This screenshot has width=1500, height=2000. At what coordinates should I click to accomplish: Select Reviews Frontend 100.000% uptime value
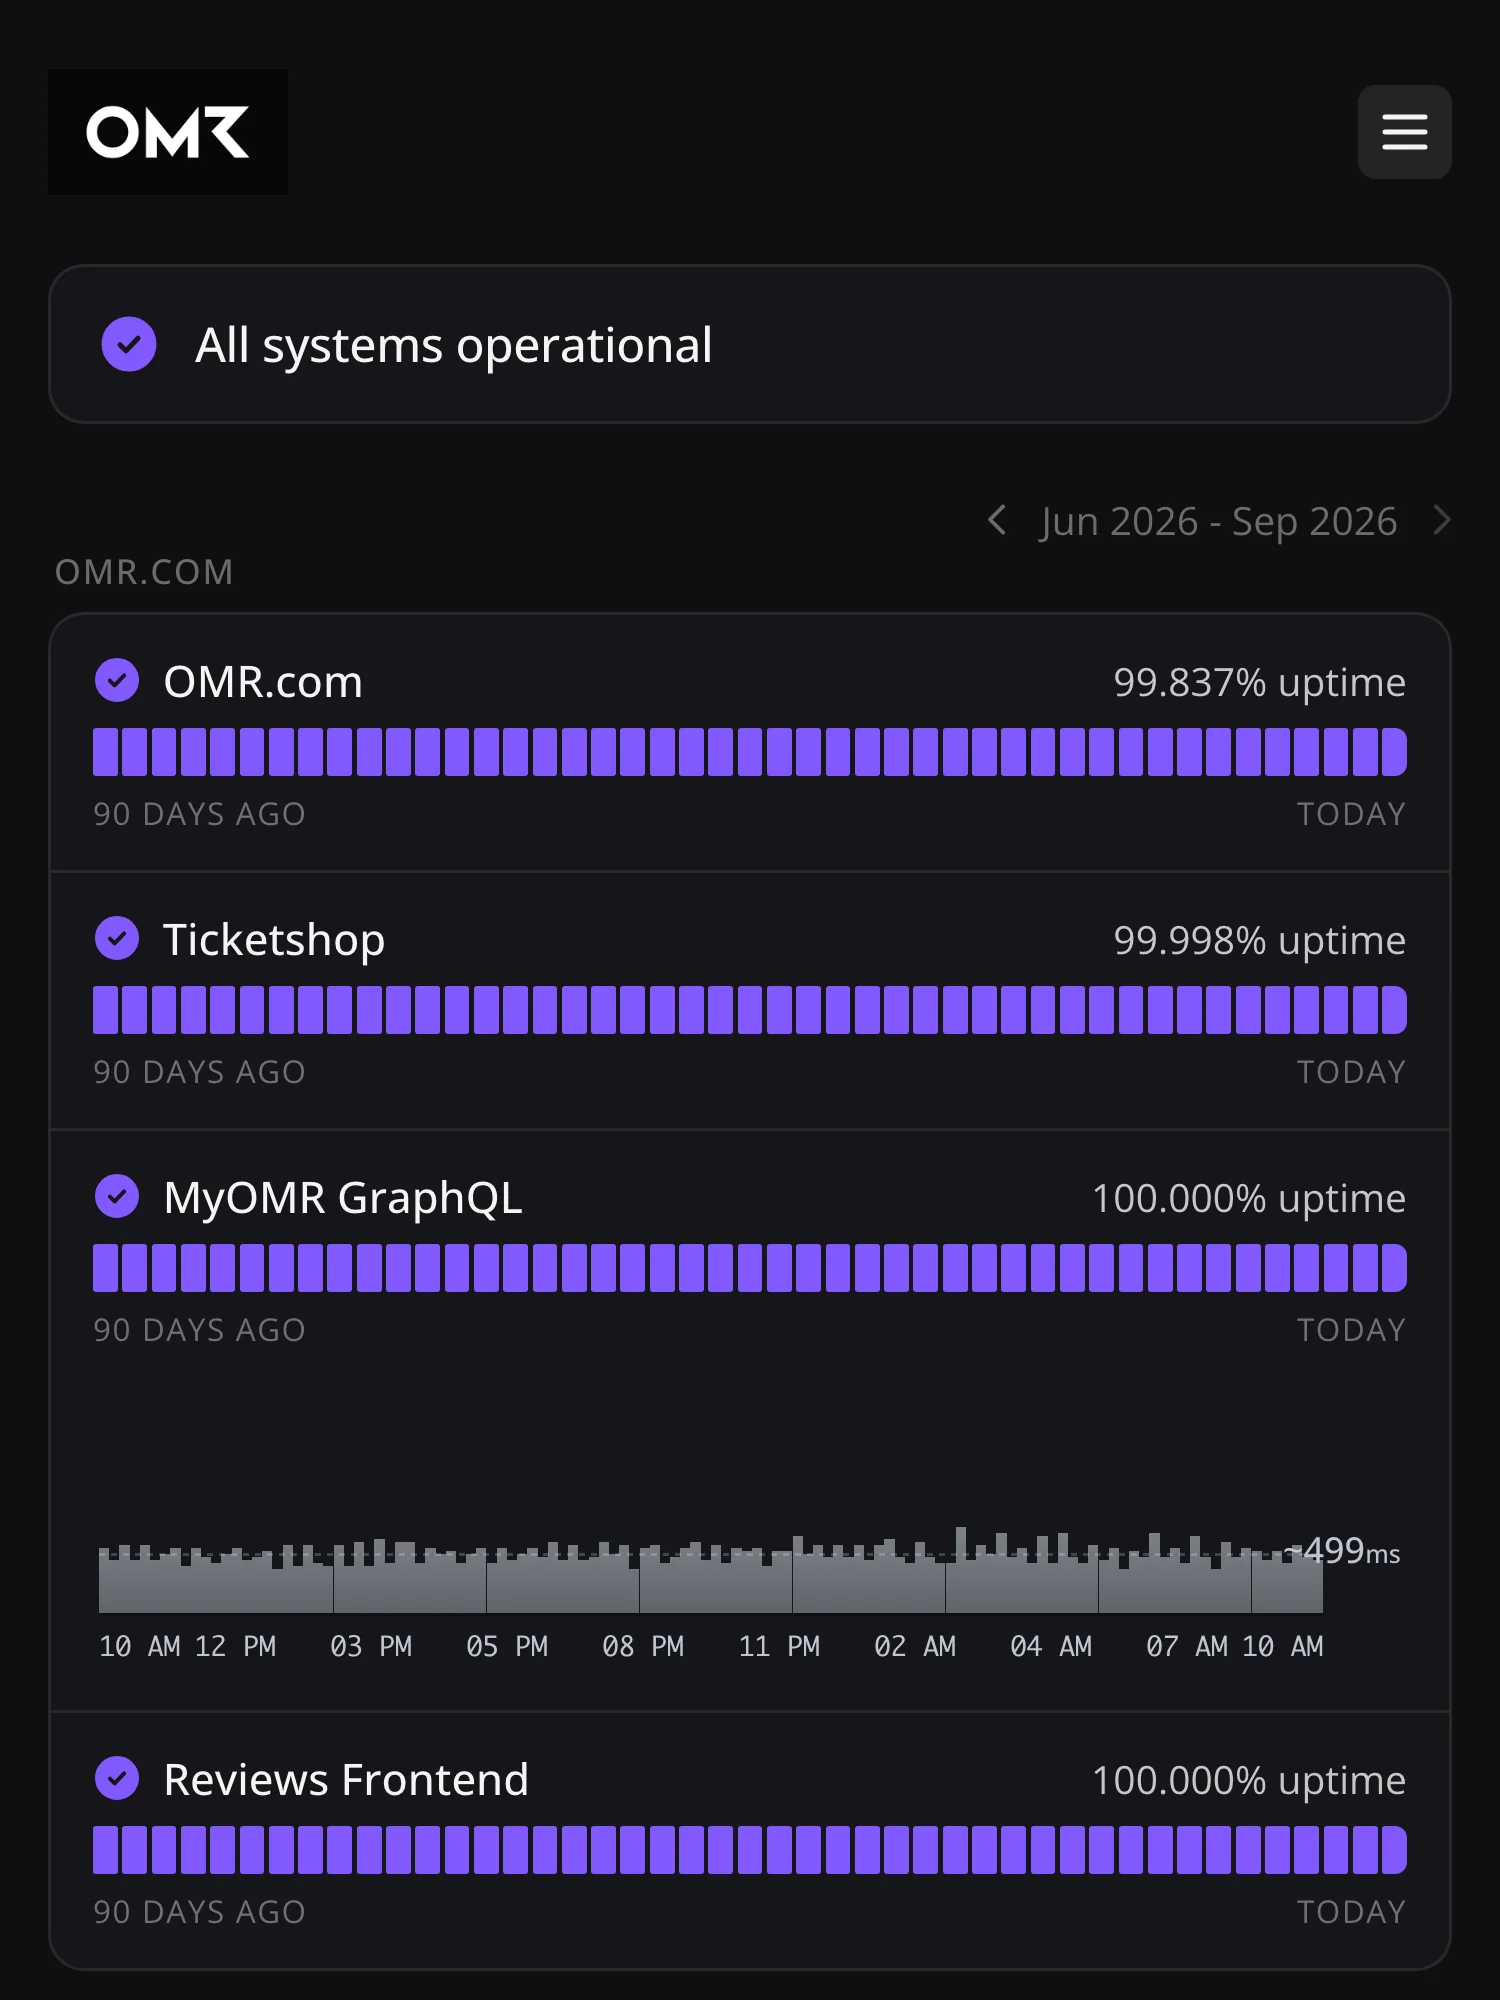[1249, 1781]
